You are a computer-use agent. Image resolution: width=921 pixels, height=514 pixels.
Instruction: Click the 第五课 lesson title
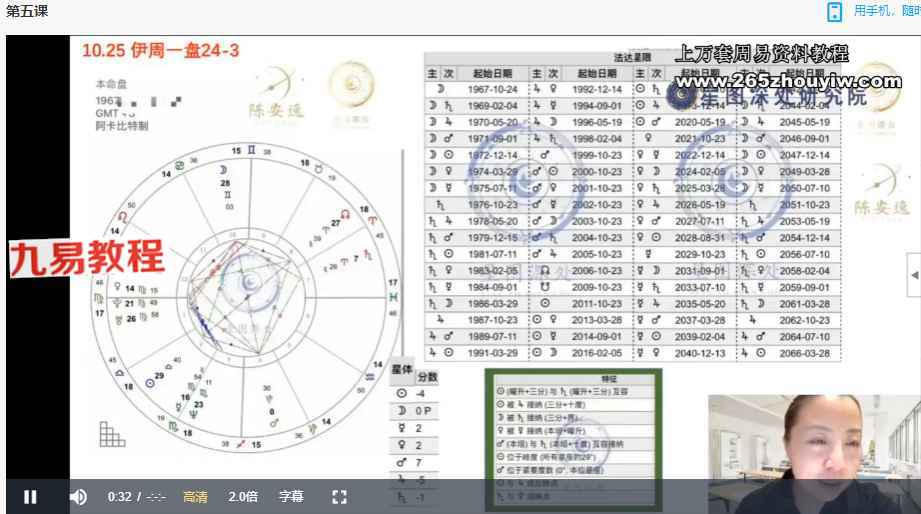(x=27, y=11)
